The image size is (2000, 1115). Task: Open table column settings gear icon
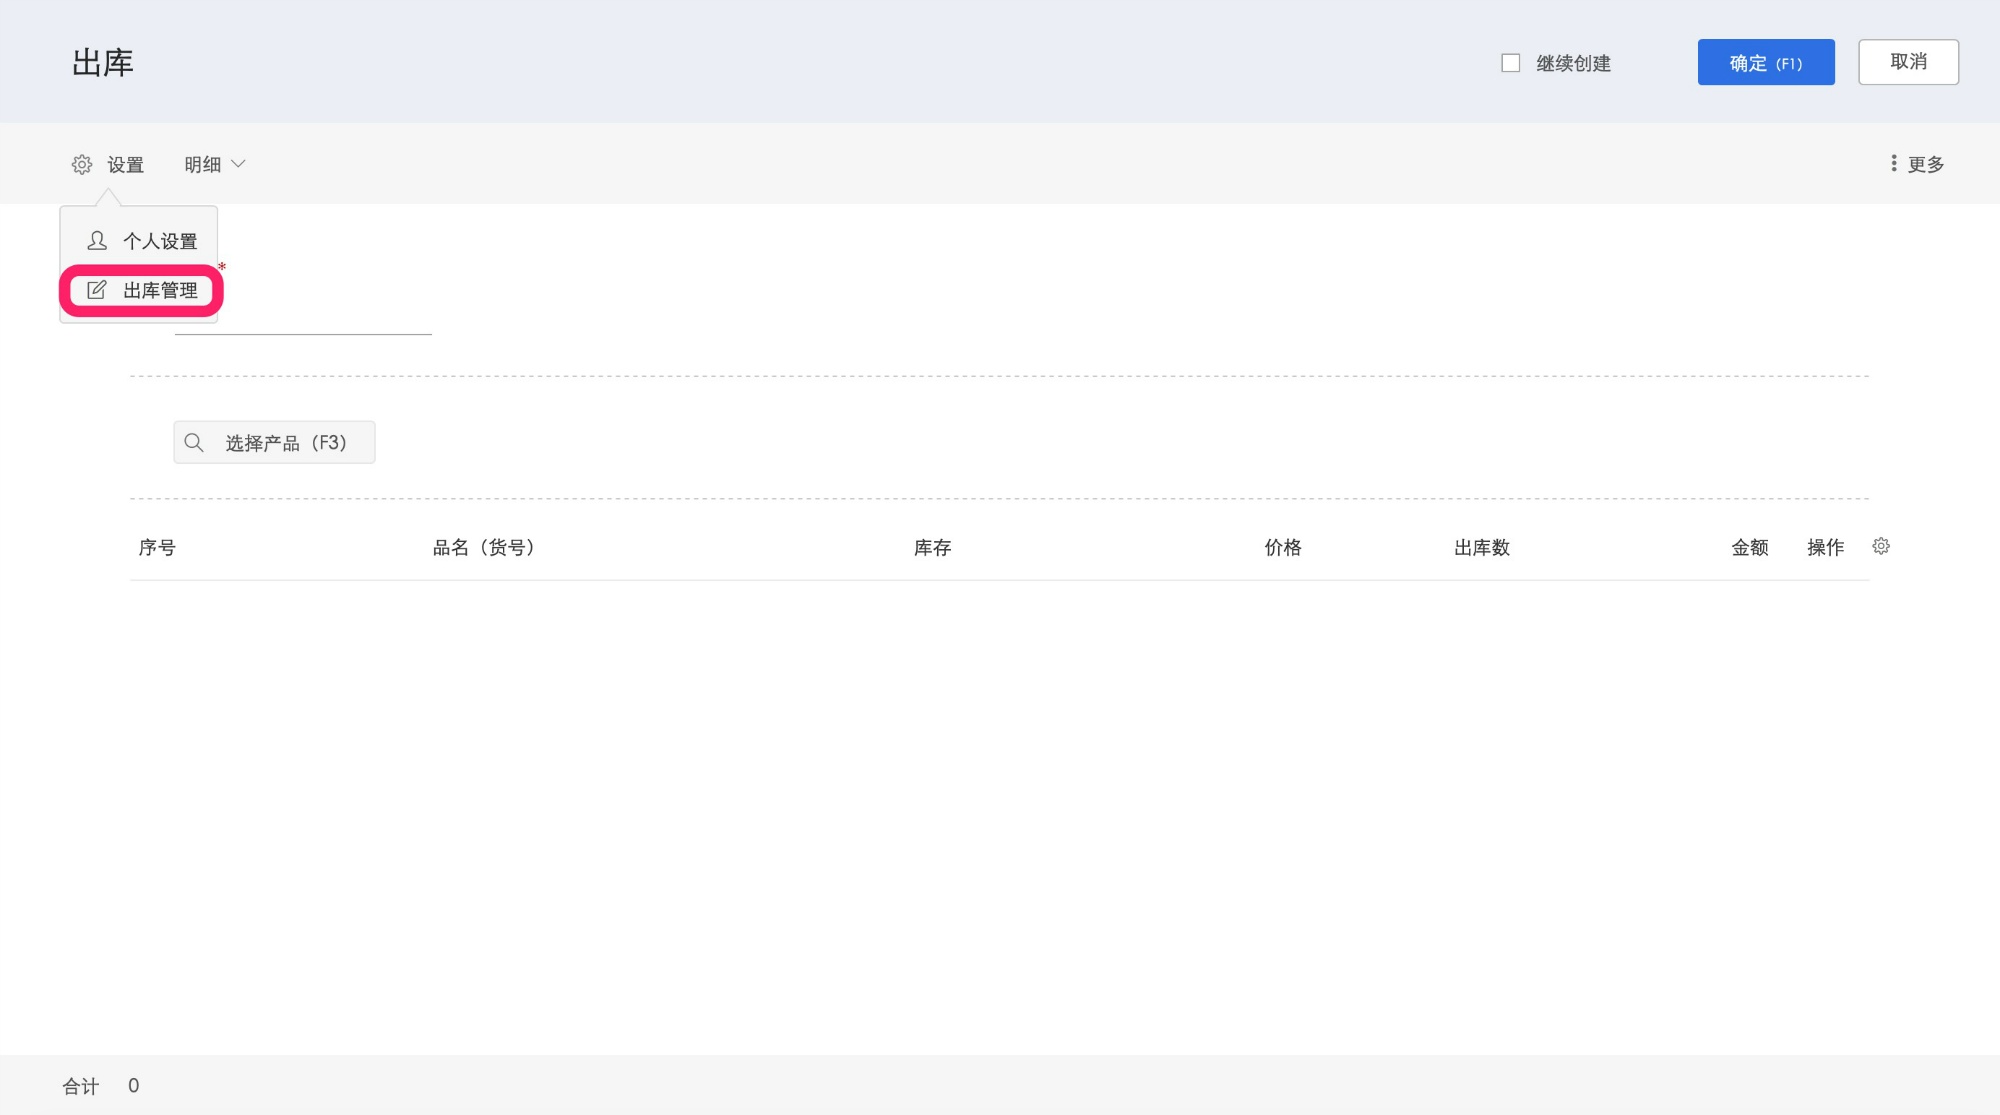pyautogui.click(x=1881, y=546)
